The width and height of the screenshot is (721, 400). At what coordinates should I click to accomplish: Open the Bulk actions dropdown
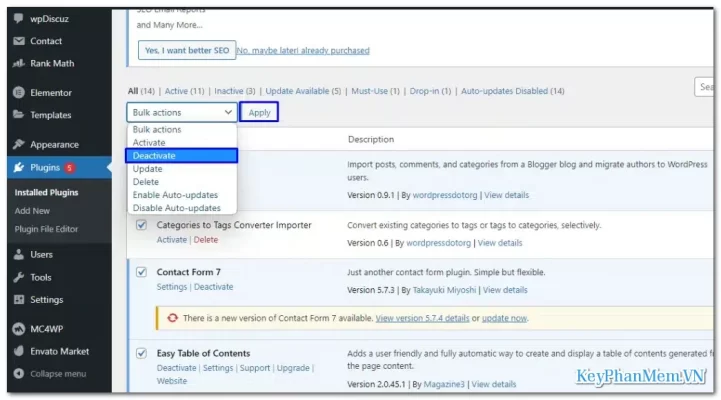point(182,113)
